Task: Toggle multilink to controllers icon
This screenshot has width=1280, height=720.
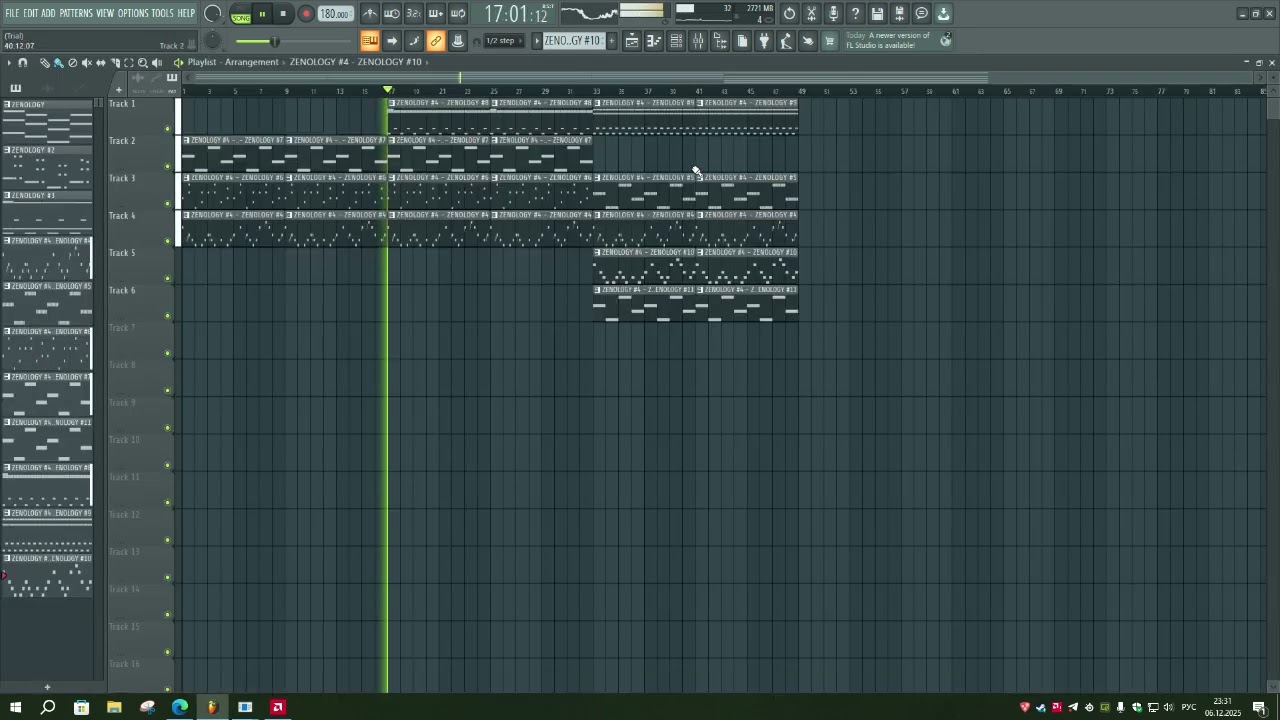Action: point(458,41)
